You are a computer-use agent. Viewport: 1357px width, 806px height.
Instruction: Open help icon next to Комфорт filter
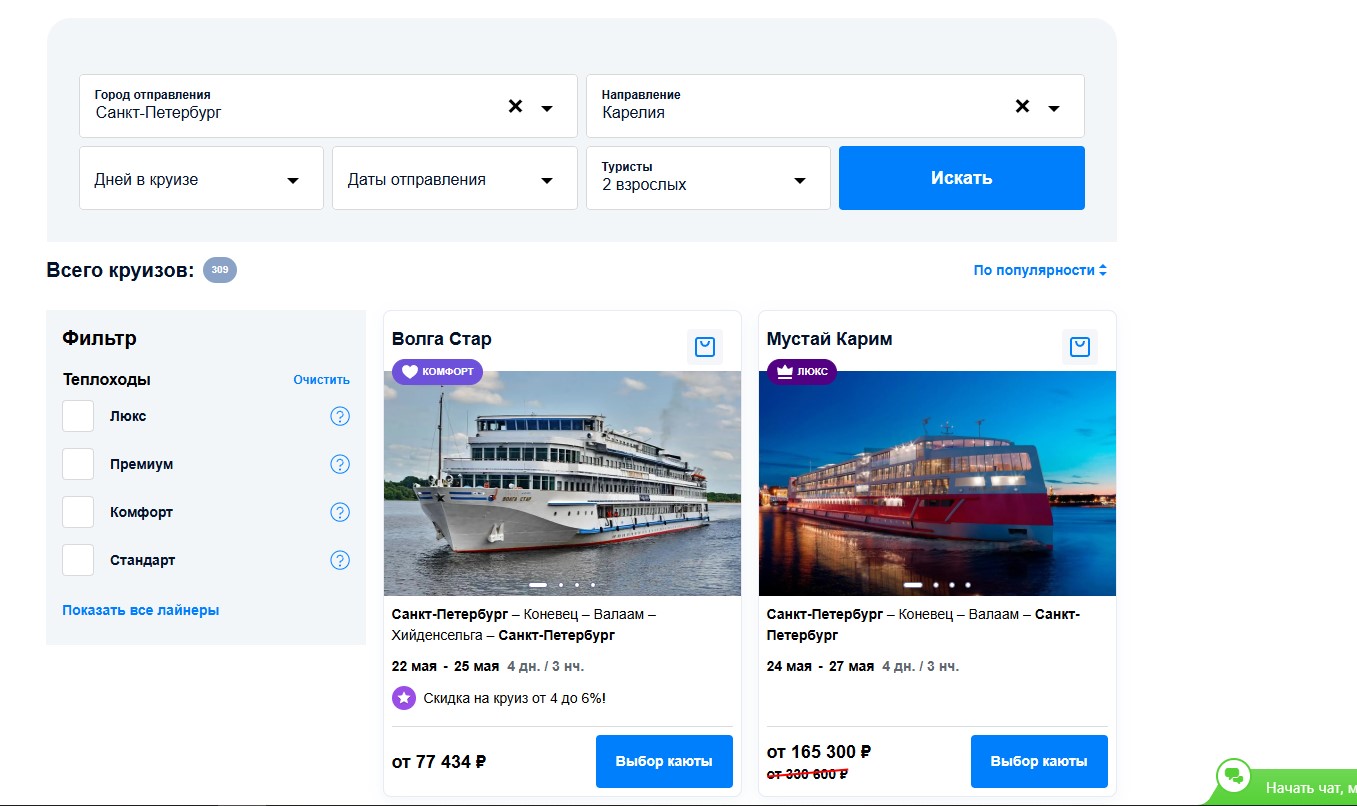coord(340,512)
